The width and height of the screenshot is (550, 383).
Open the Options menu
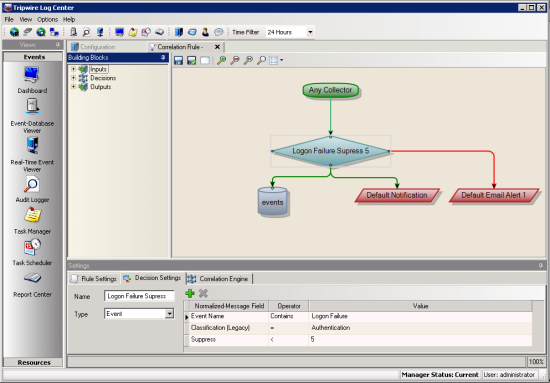pos(47,20)
